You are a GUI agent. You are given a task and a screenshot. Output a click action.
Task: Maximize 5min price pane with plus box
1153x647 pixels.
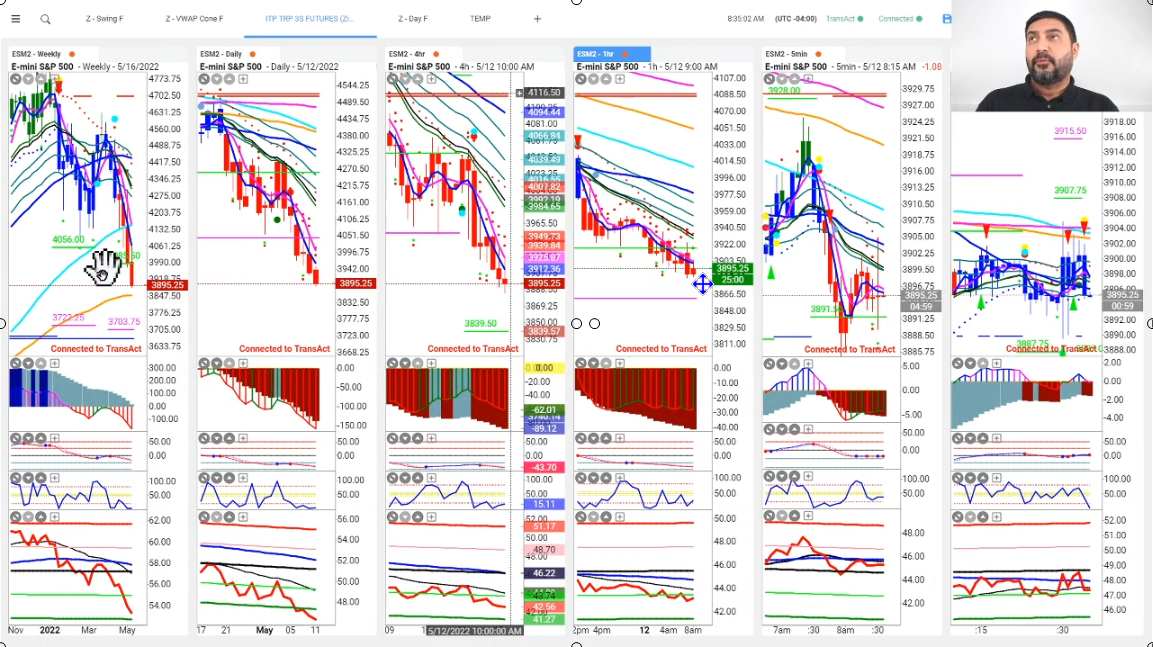pyautogui.click(x=808, y=79)
